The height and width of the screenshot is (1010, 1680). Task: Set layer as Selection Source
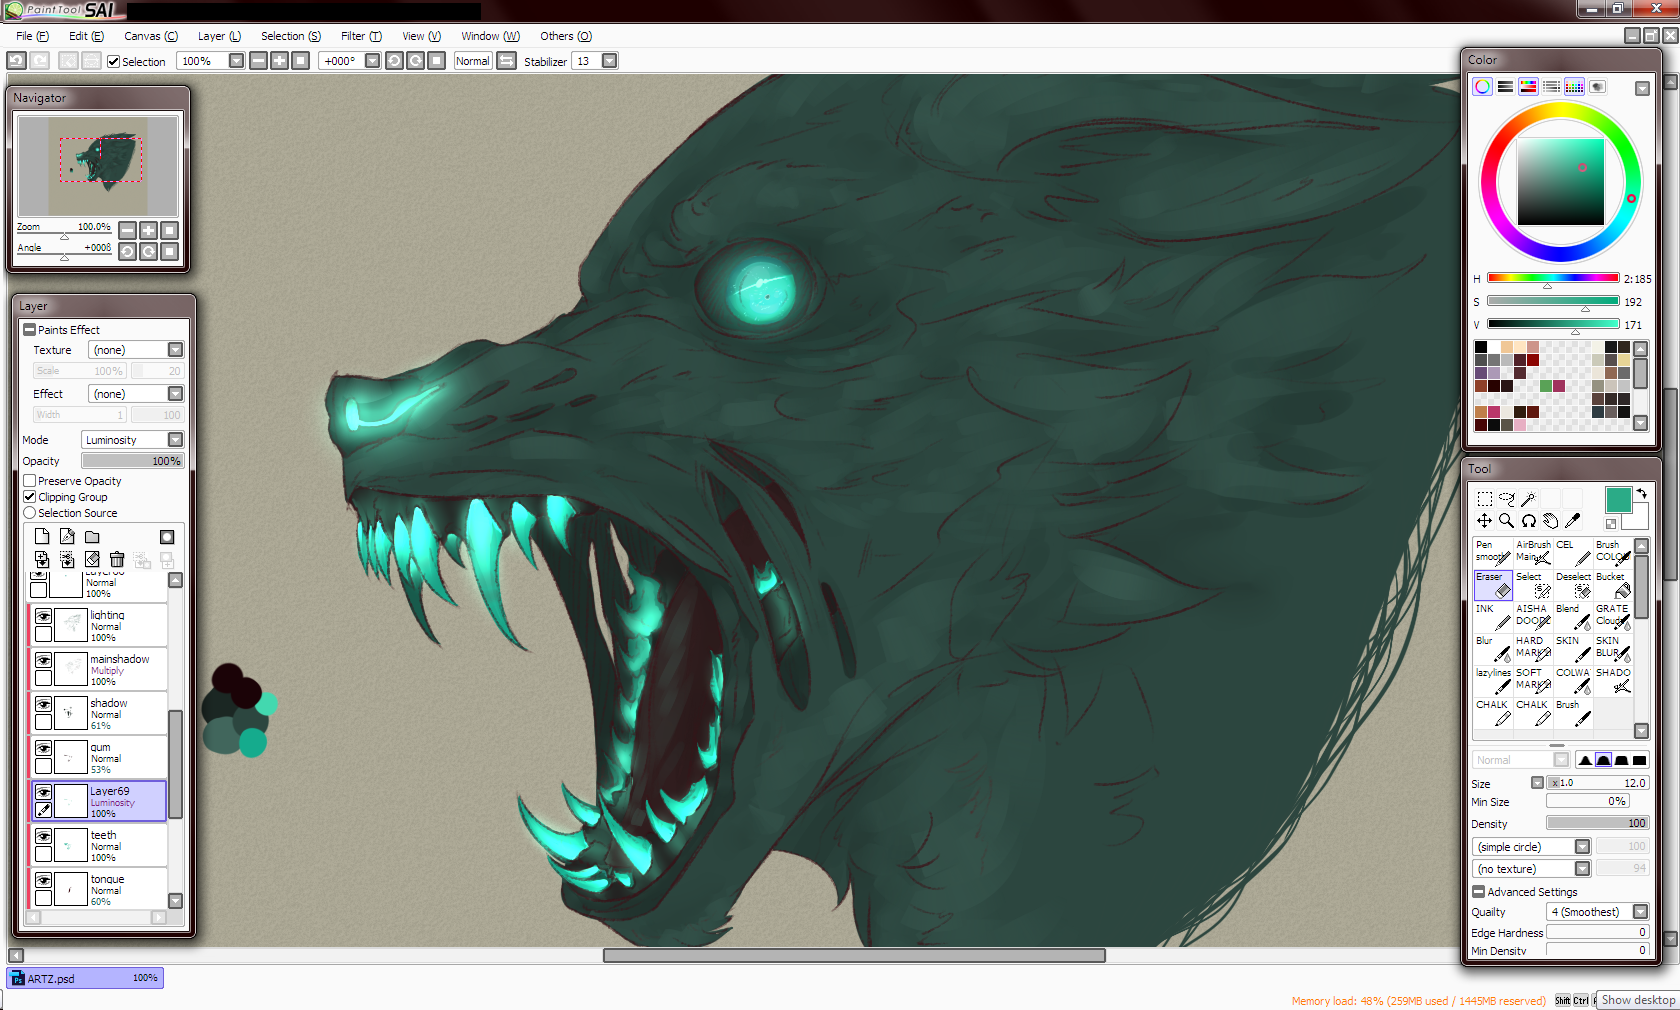[x=30, y=513]
